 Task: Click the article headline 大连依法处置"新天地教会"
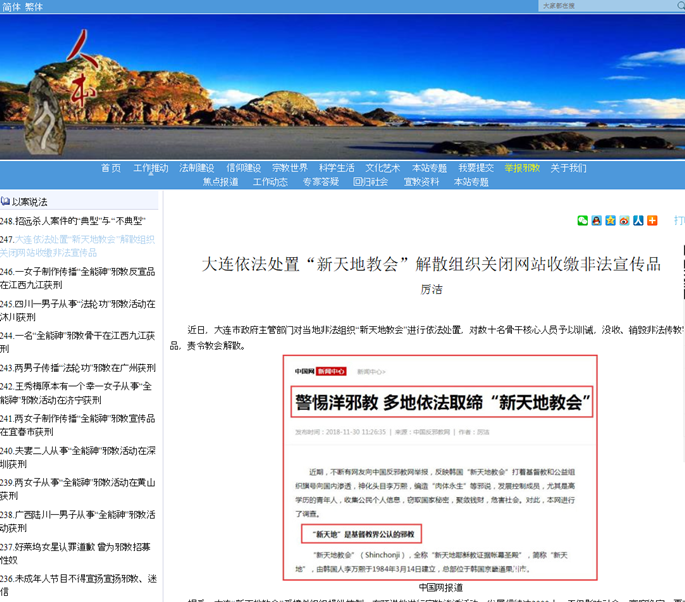click(431, 264)
